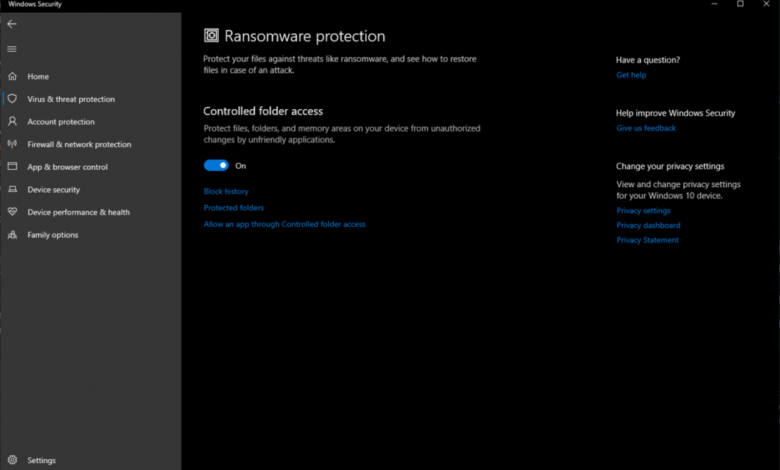
Task: Click the Ransomware protection page title
Action: pyautogui.click(x=304, y=36)
